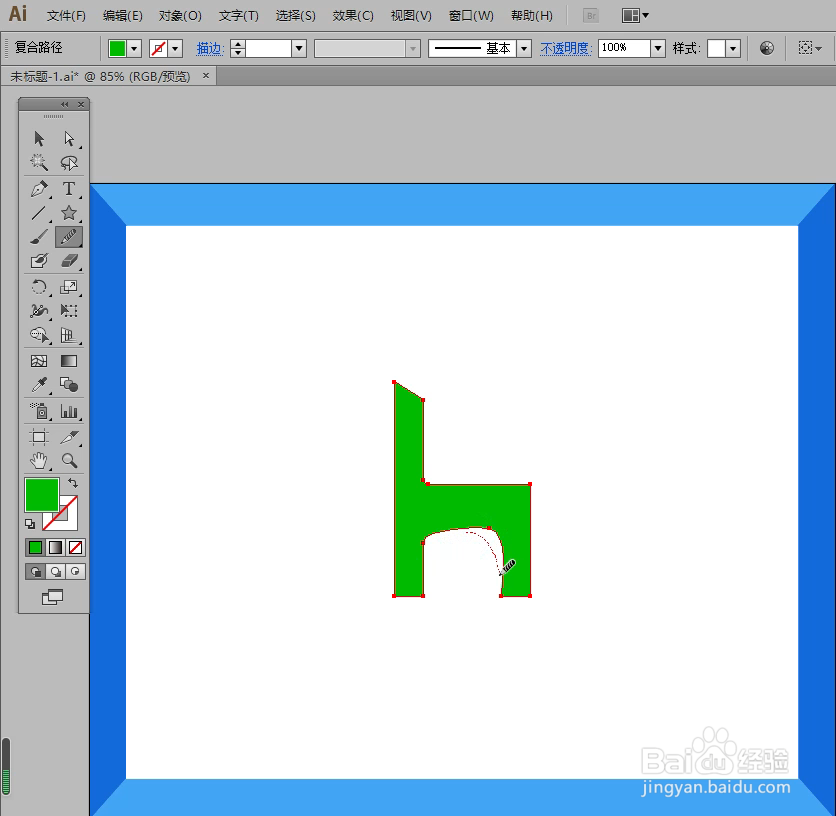Swap fill and stroke colors
The width and height of the screenshot is (836, 816).
coord(73,483)
